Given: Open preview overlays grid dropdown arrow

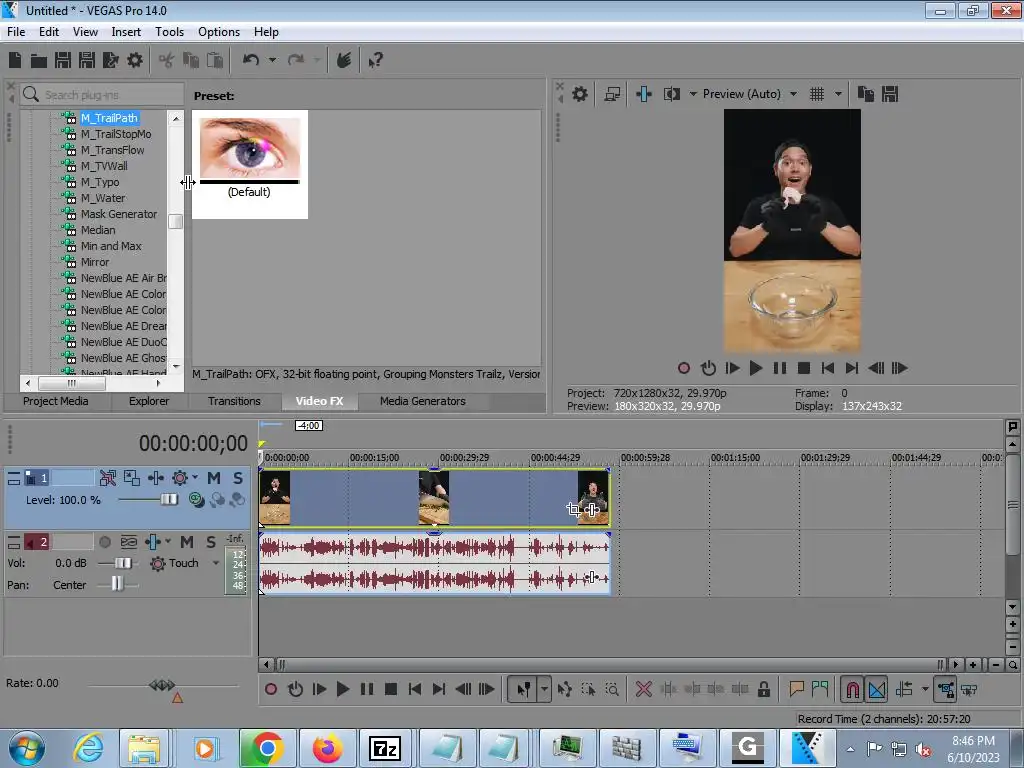Looking at the screenshot, I should point(838,94).
